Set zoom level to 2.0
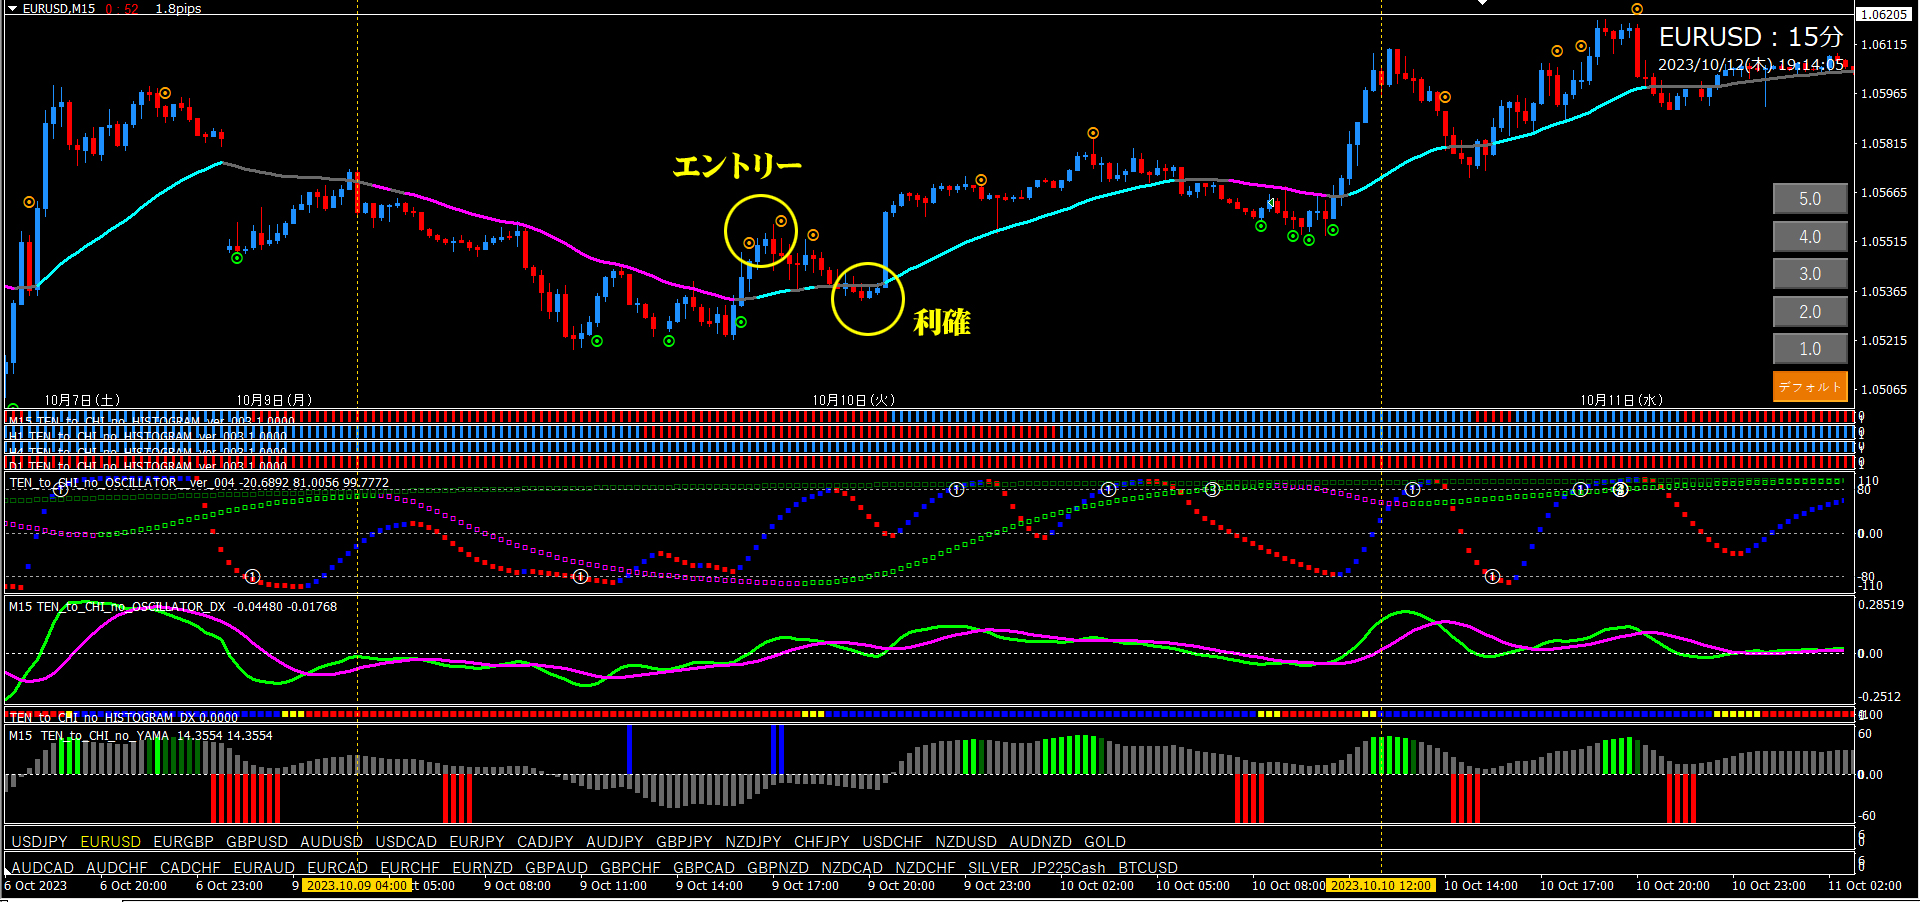The width and height of the screenshot is (1920, 902). (x=1810, y=312)
